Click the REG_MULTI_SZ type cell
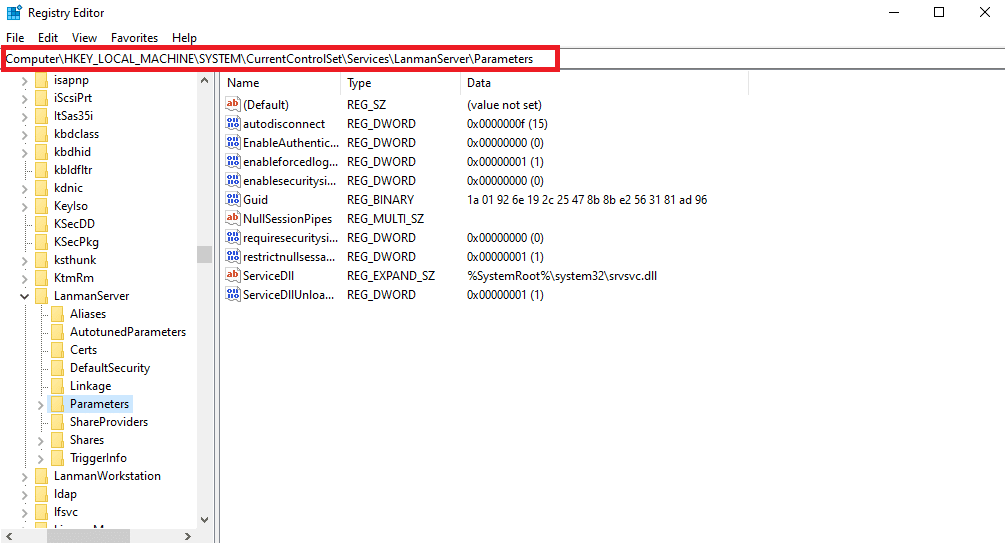The width and height of the screenshot is (1005, 543). (x=385, y=219)
